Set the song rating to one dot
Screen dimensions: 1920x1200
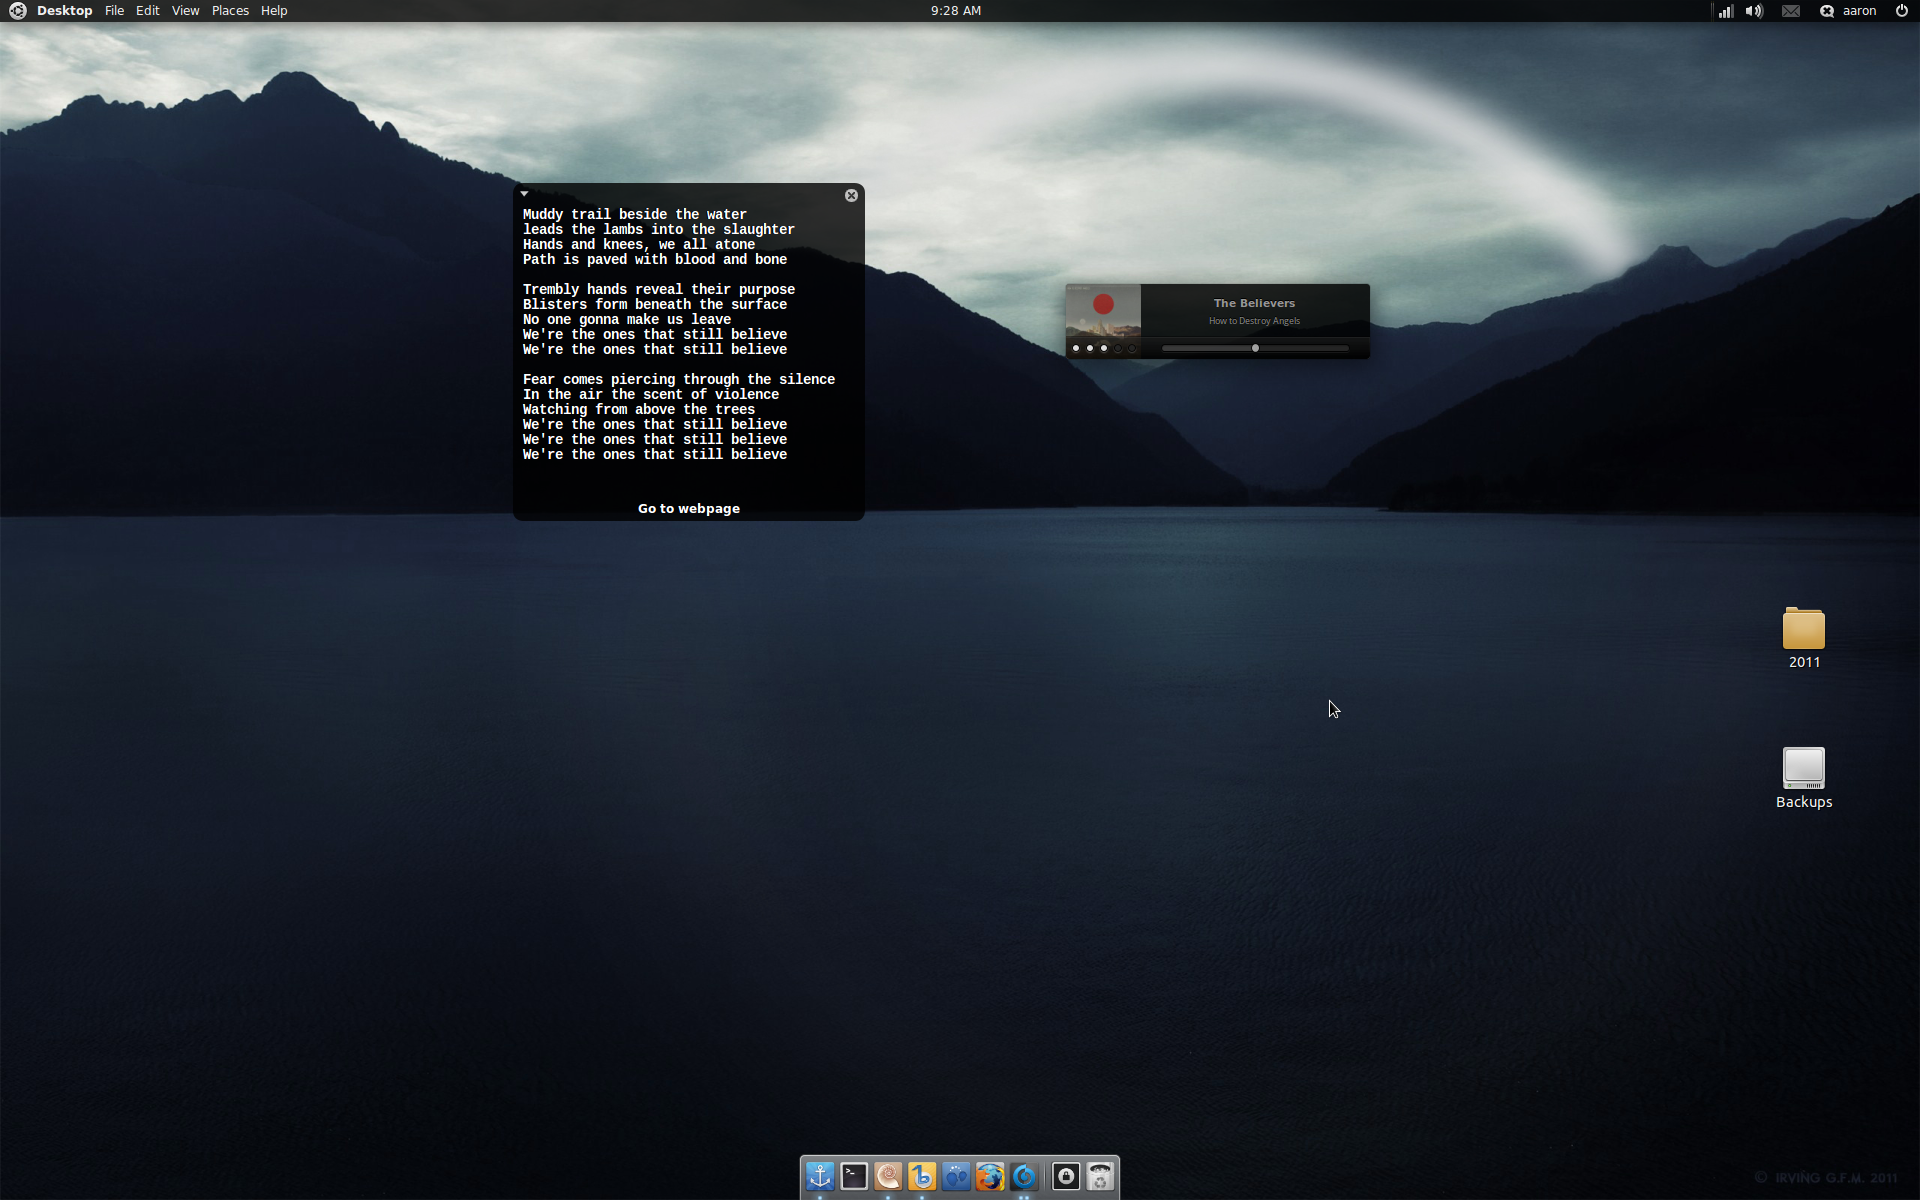(x=1076, y=348)
